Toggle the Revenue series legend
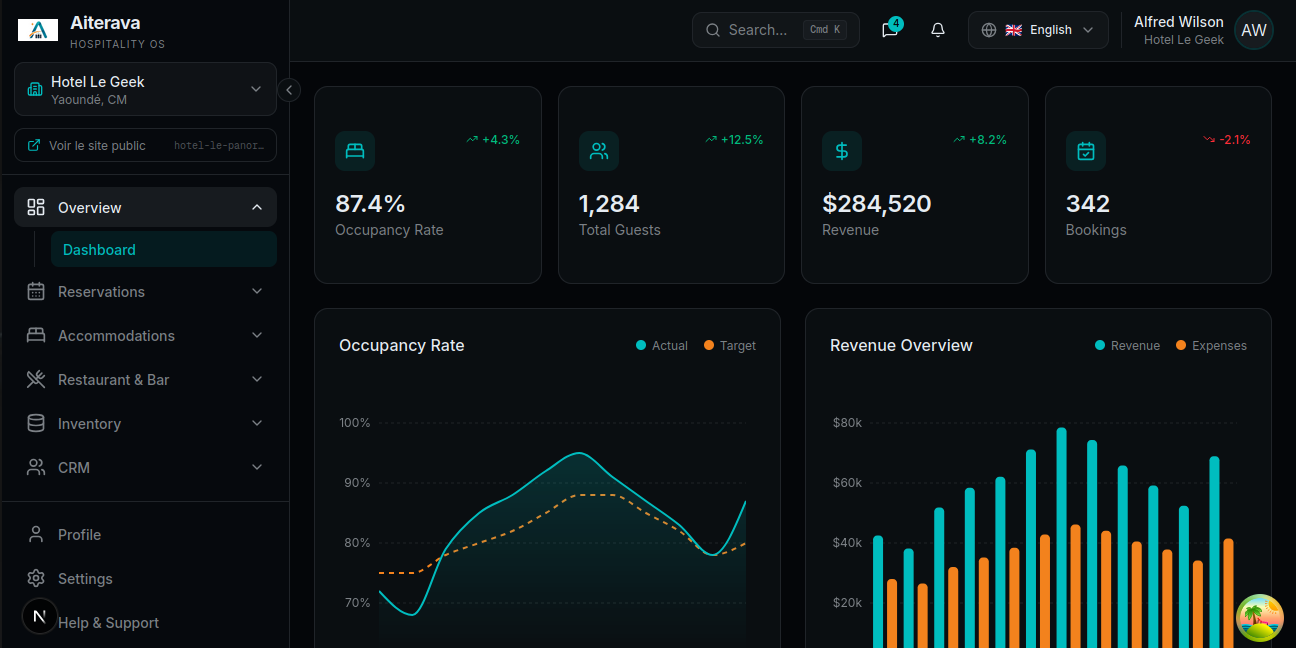This screenshot has height=648, width=1296. click(x=1127, y=346)
